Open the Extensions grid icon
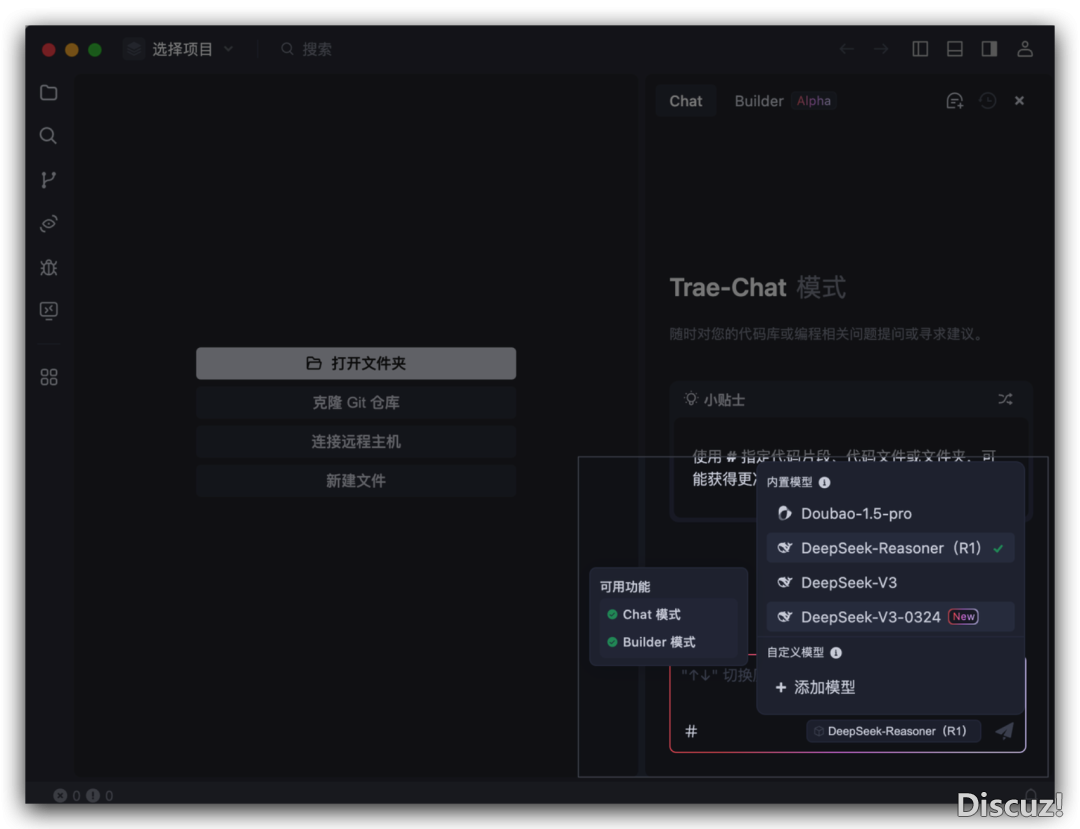 coord(48,377)
